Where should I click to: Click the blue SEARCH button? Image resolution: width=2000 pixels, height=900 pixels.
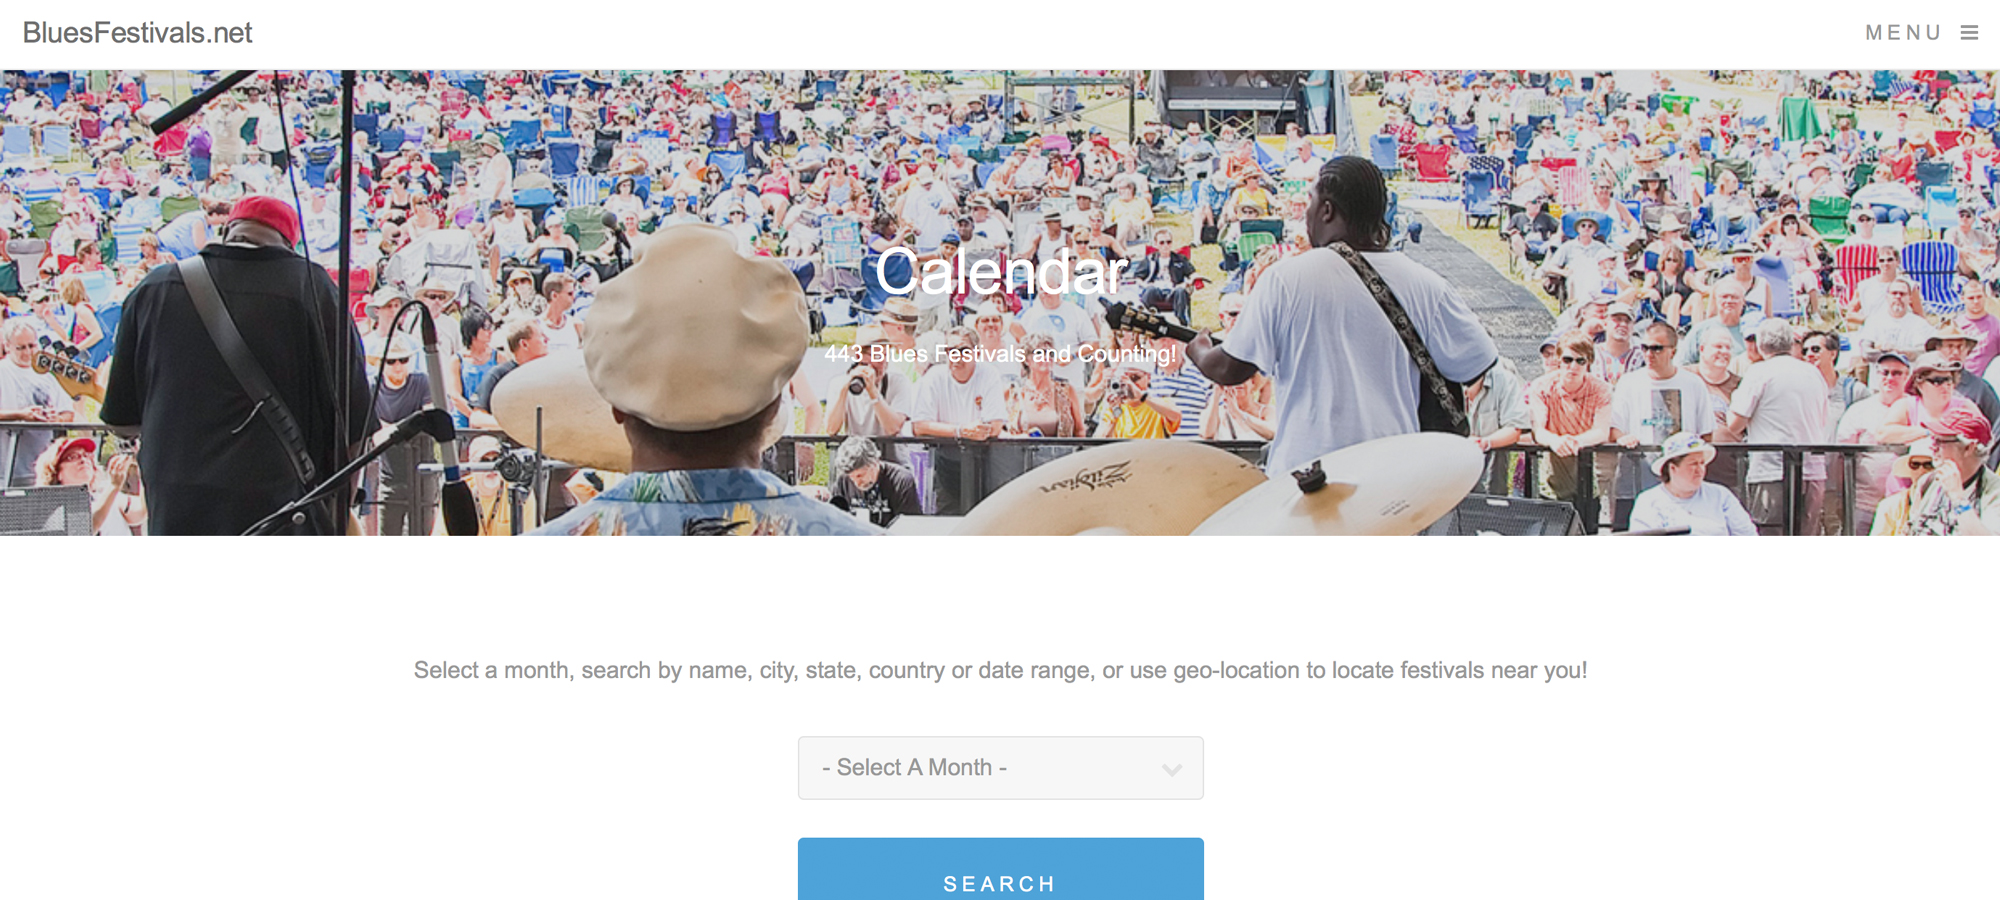[1000, 870]
